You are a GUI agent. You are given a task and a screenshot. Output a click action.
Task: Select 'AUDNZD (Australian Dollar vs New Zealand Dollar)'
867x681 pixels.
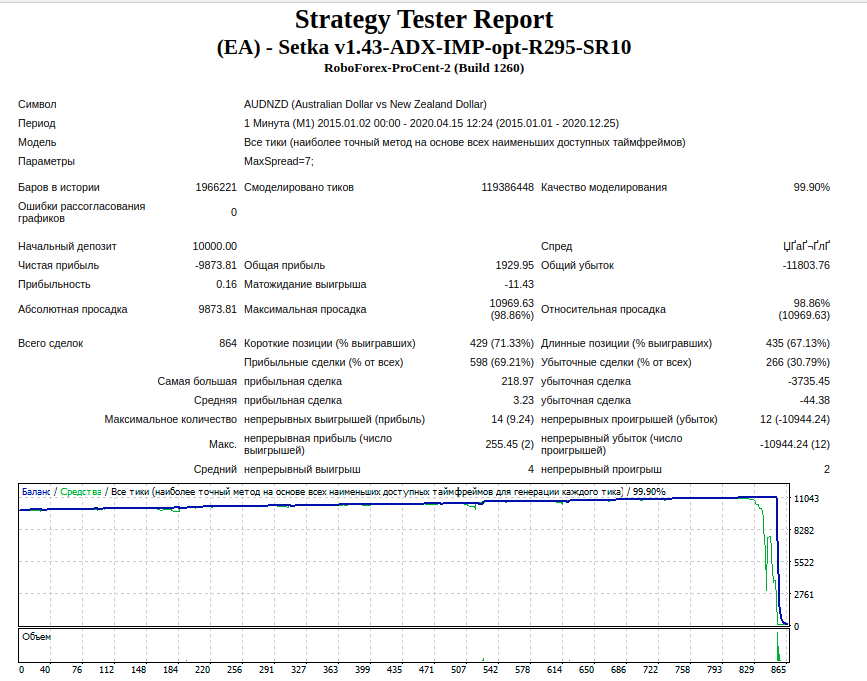(365, 104)
